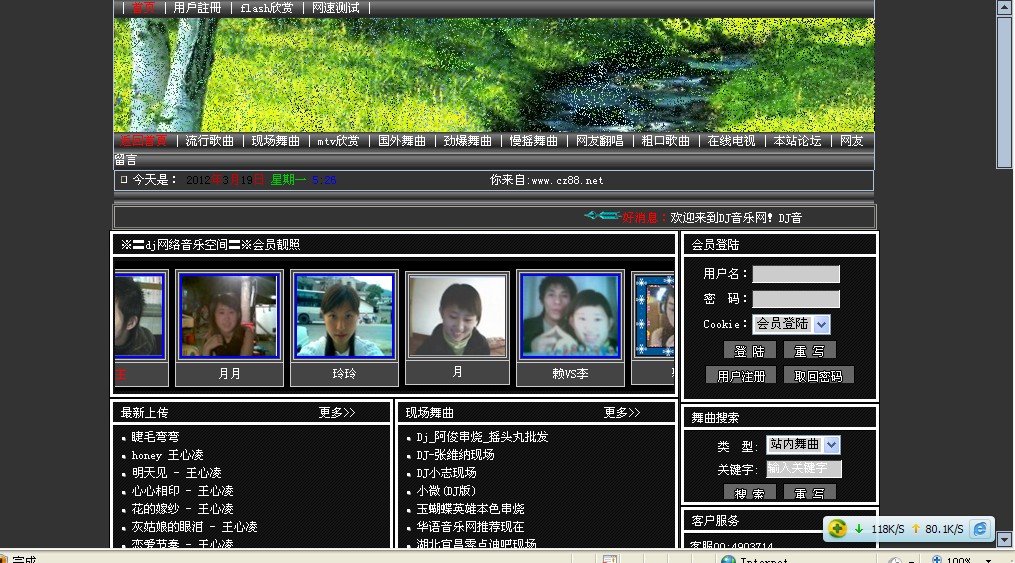Select 国外舞曲 in navigation bar
This screenshot has height=563, width=1015.
(401, 140)
